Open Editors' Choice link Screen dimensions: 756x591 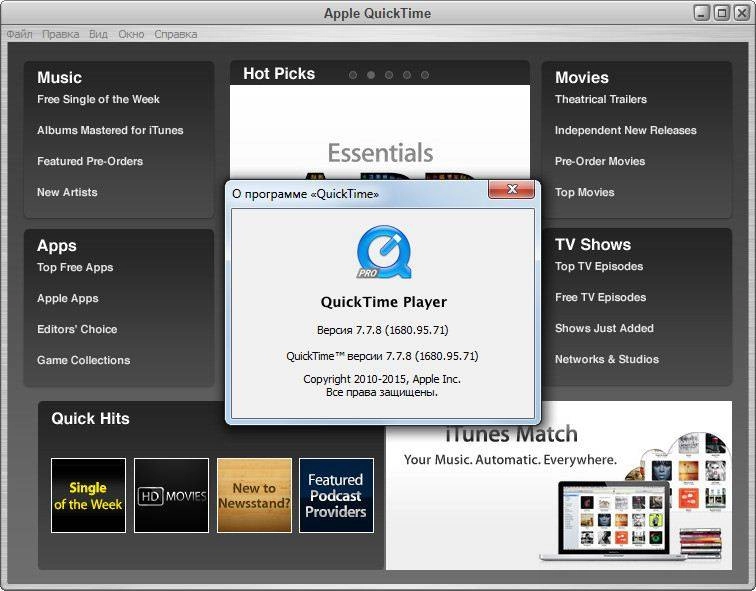click(x=77, y=329)
